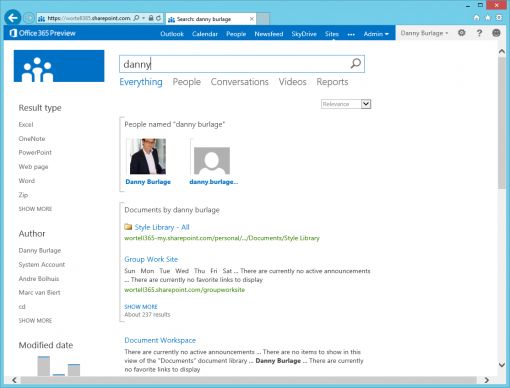Filter results by Excel type
This screenshot has height=388, width=510.
pos(26,125)
